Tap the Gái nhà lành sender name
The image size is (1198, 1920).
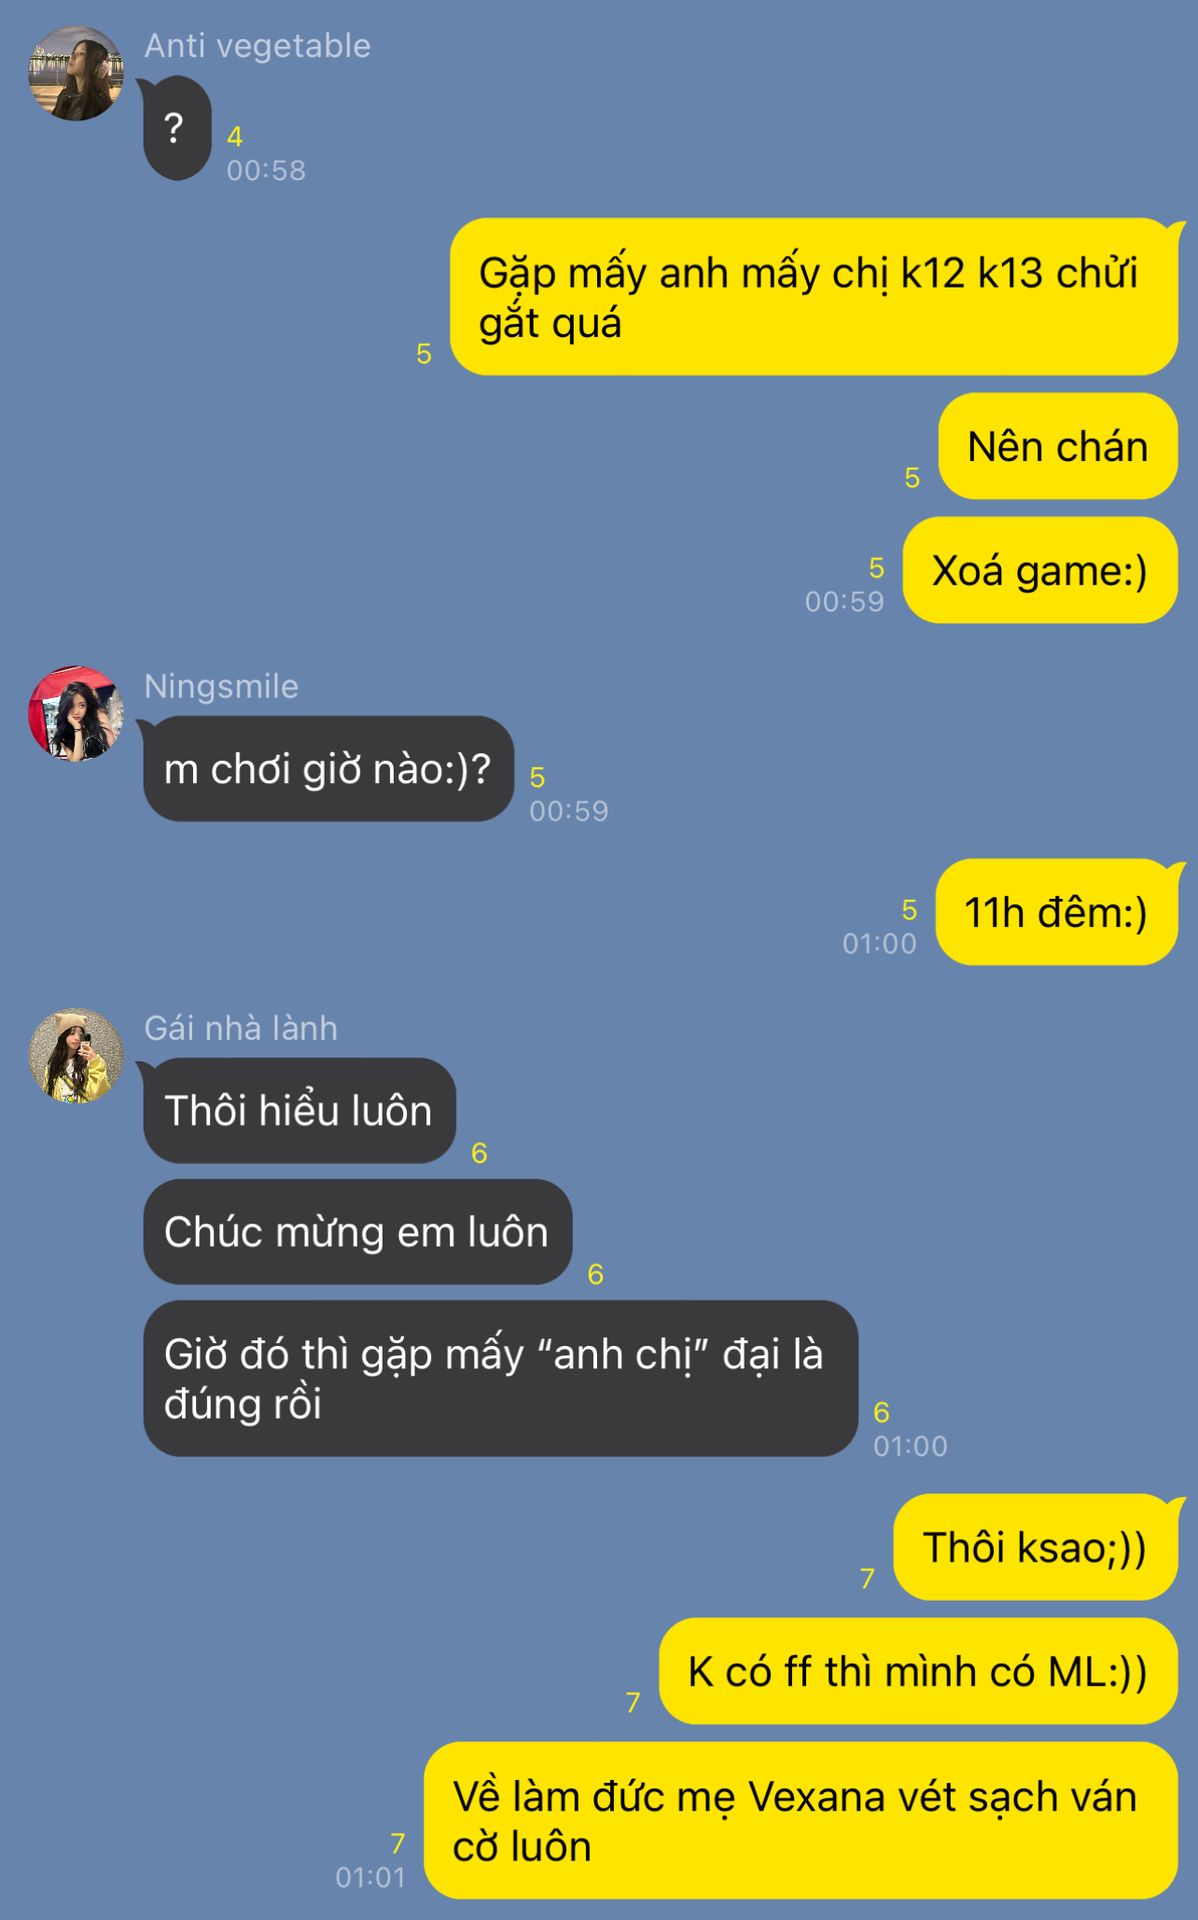[241, 1028]
